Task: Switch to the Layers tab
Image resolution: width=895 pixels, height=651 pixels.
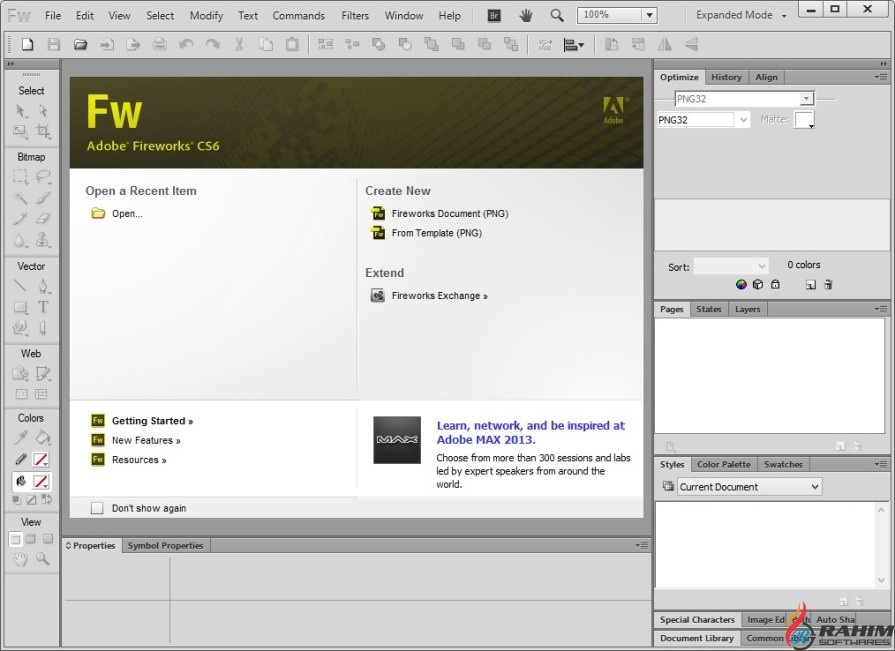Action: (747, 309)
